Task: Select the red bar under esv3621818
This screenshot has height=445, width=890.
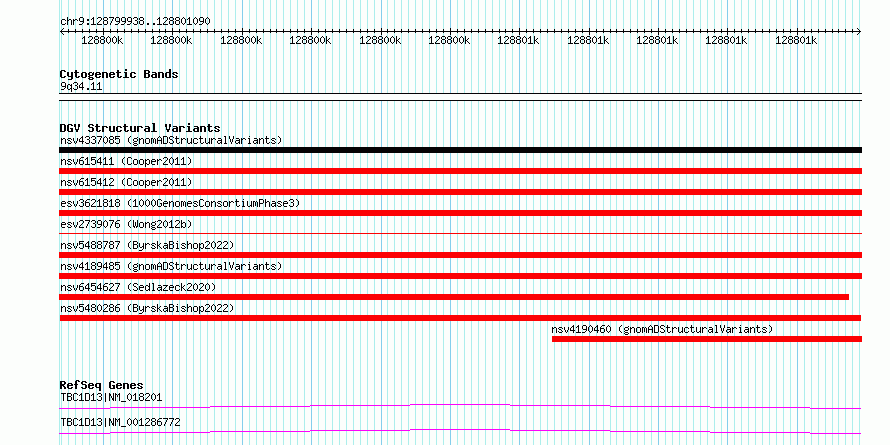Action: 460,213
